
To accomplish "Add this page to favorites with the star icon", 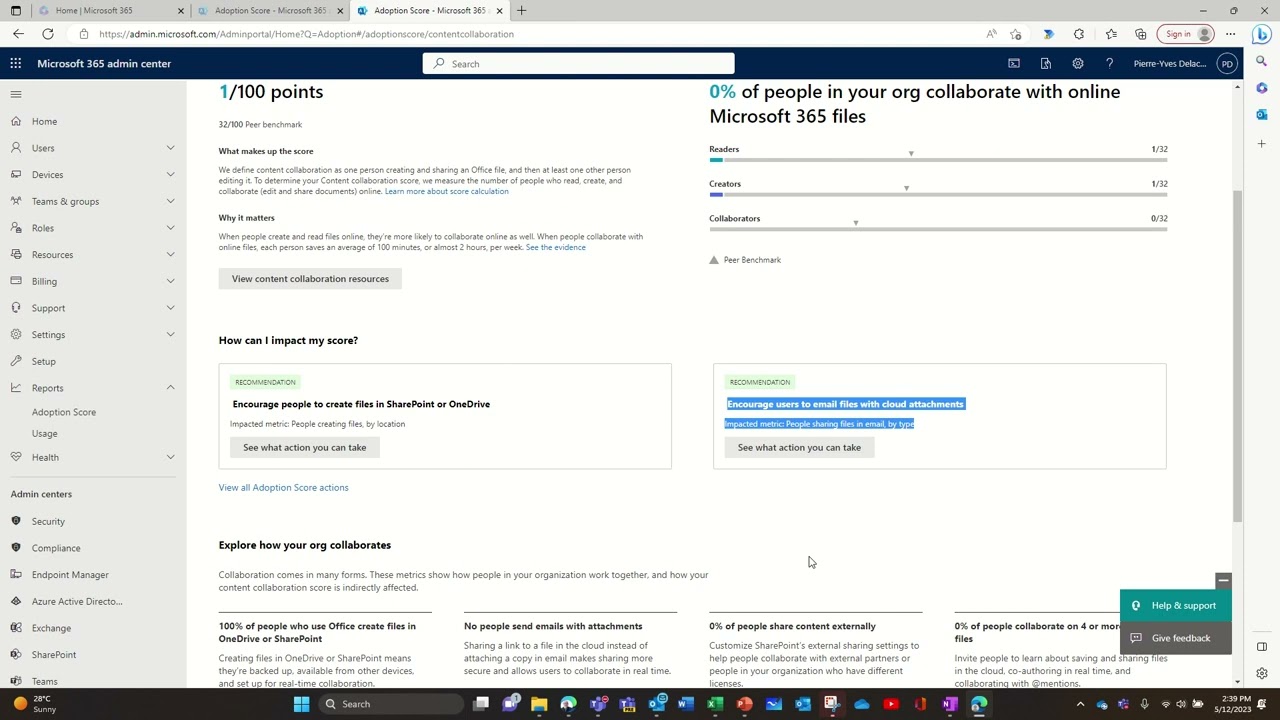I will point(1015,34).
